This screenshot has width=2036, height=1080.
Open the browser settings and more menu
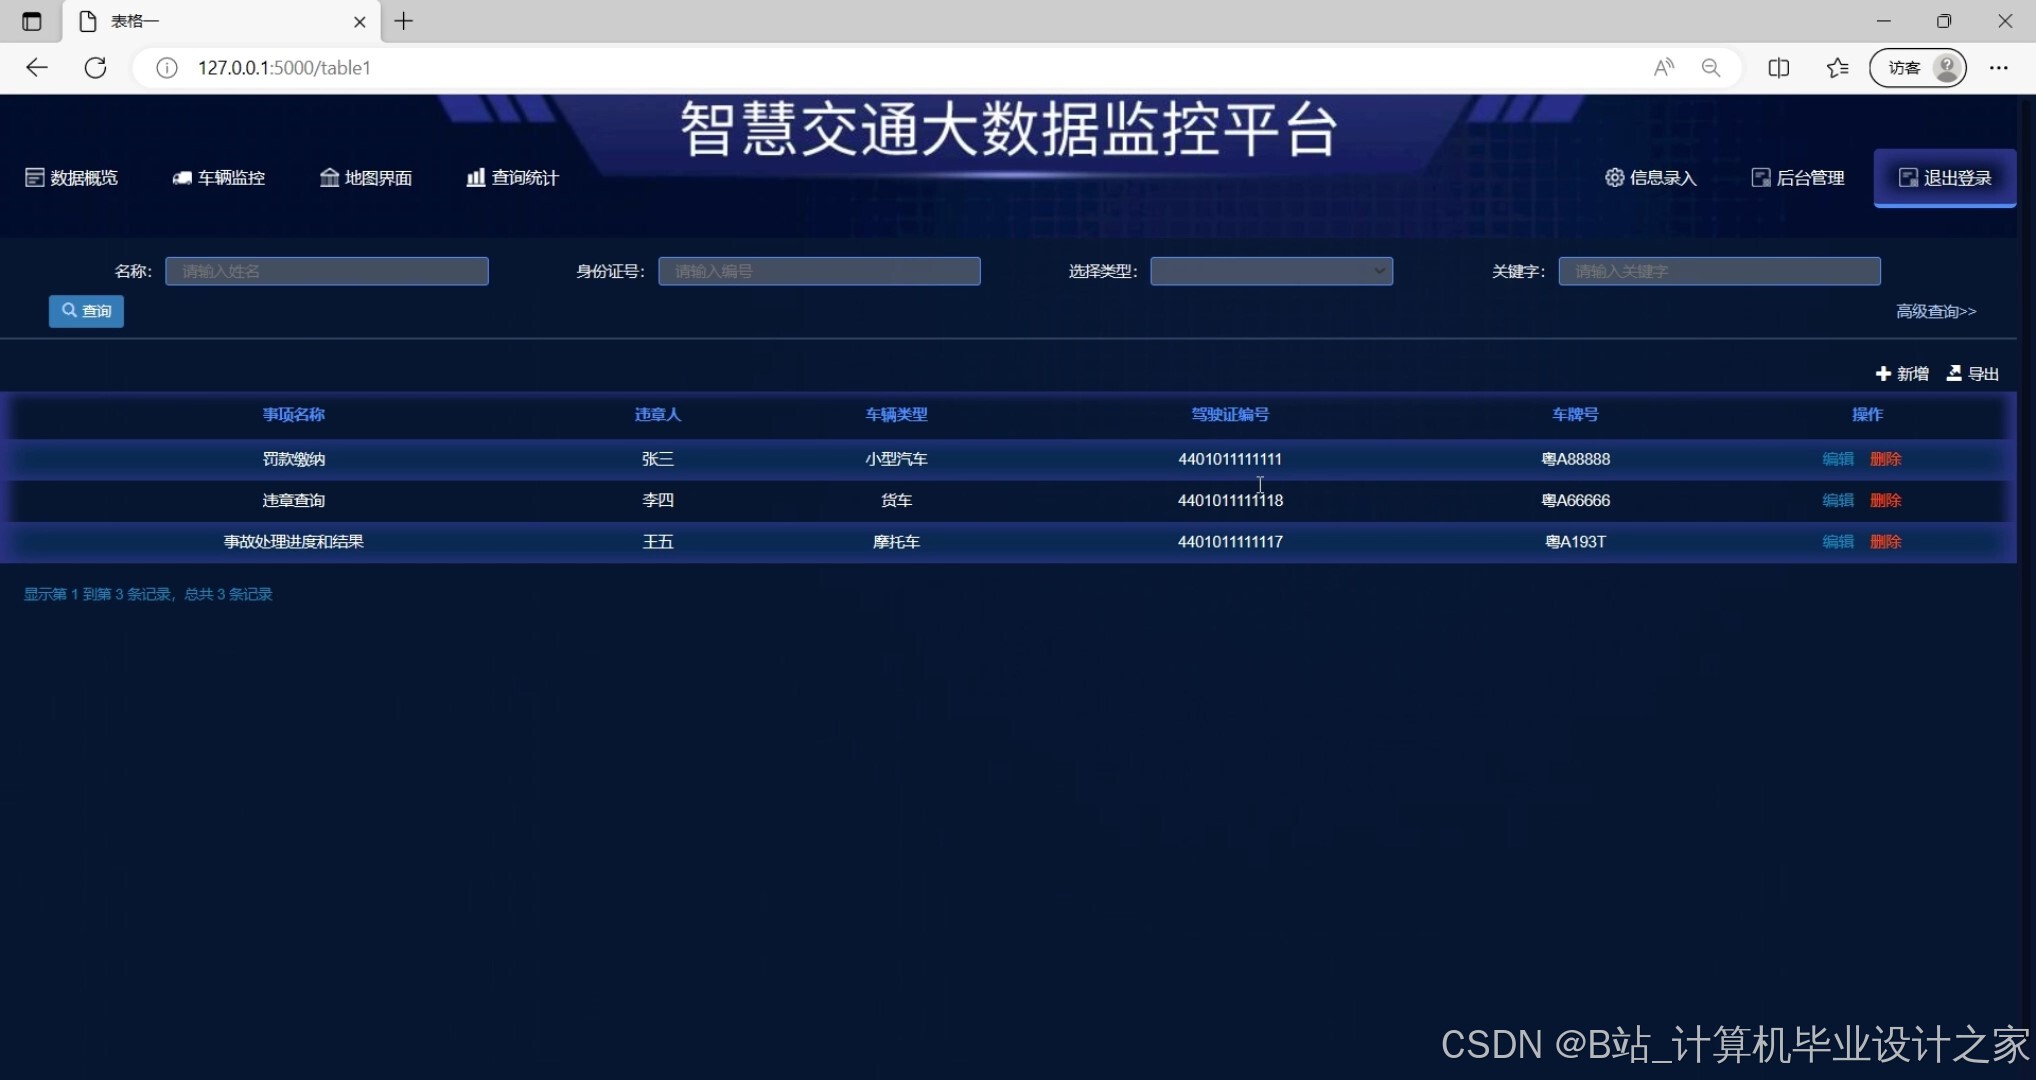tap(1998, 67)
